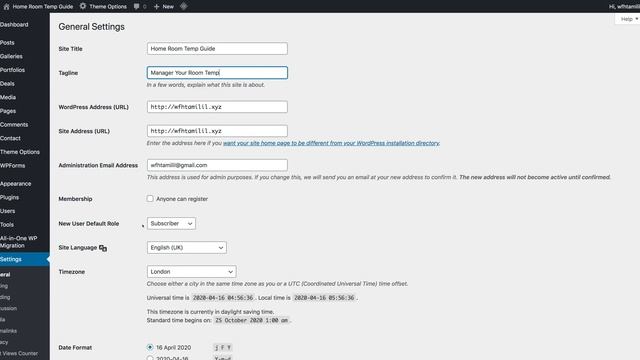Open Media in sidebar

point(8,97)
